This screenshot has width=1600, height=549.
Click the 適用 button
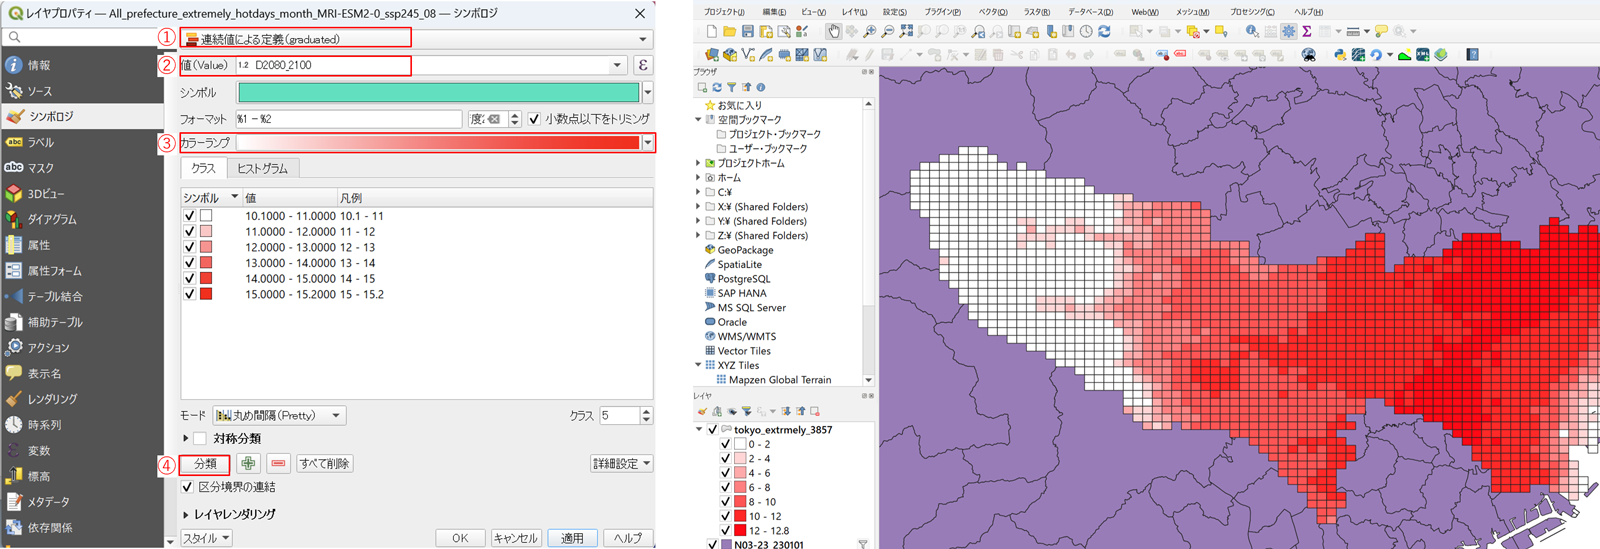tap(572, 538)
